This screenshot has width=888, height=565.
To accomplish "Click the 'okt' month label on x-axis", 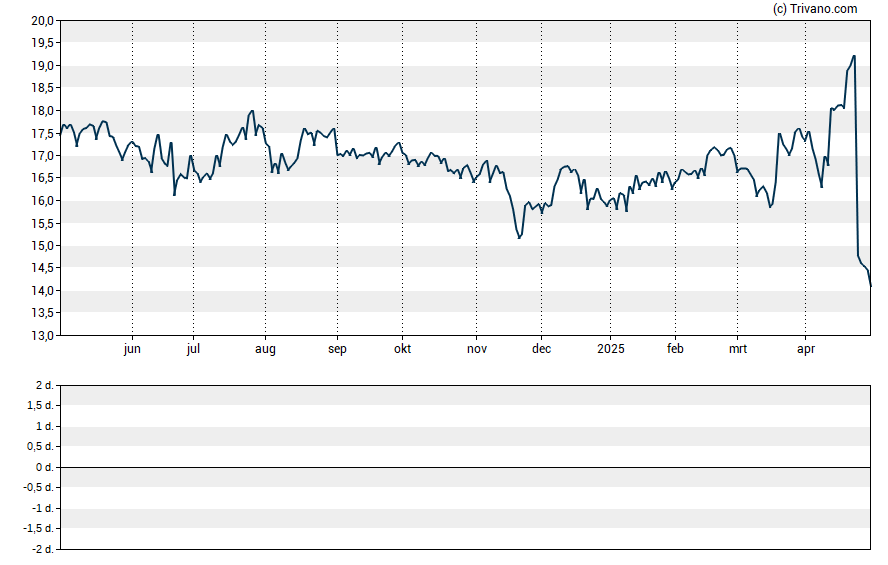I will click(402, 349).
